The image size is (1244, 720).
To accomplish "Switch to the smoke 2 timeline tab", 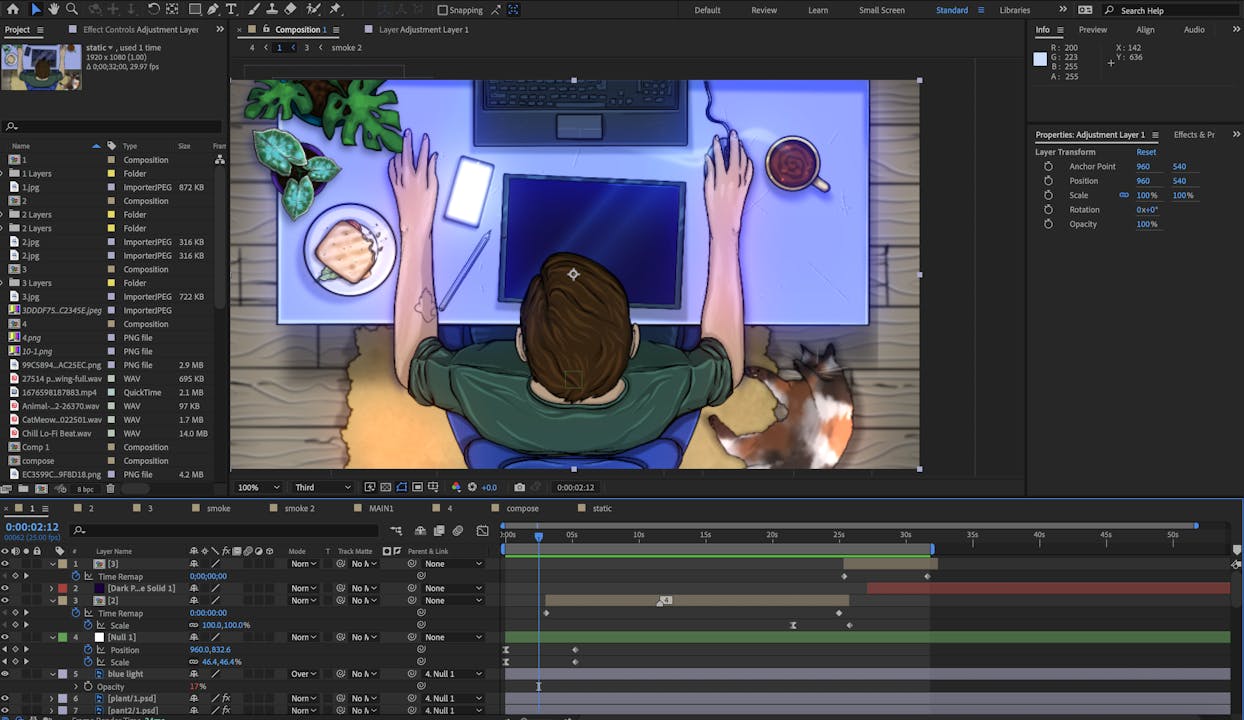I will click(298, 508).
